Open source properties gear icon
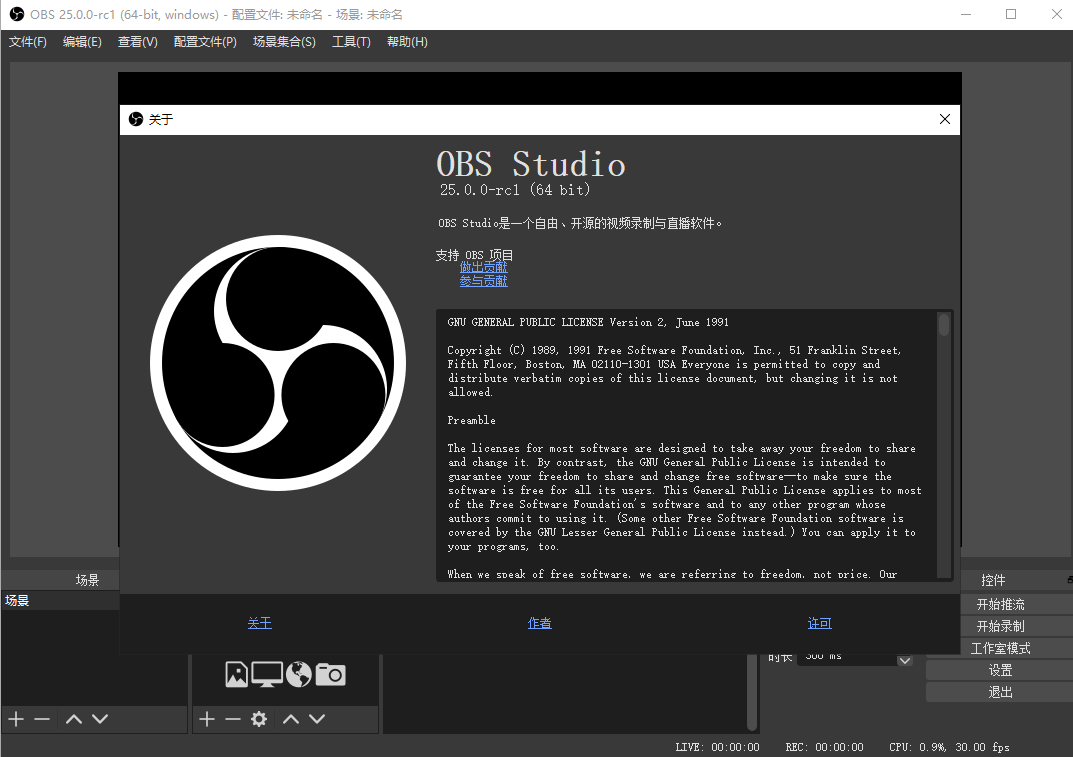This screenshot has height=757, width=1073. click(259, 719)
